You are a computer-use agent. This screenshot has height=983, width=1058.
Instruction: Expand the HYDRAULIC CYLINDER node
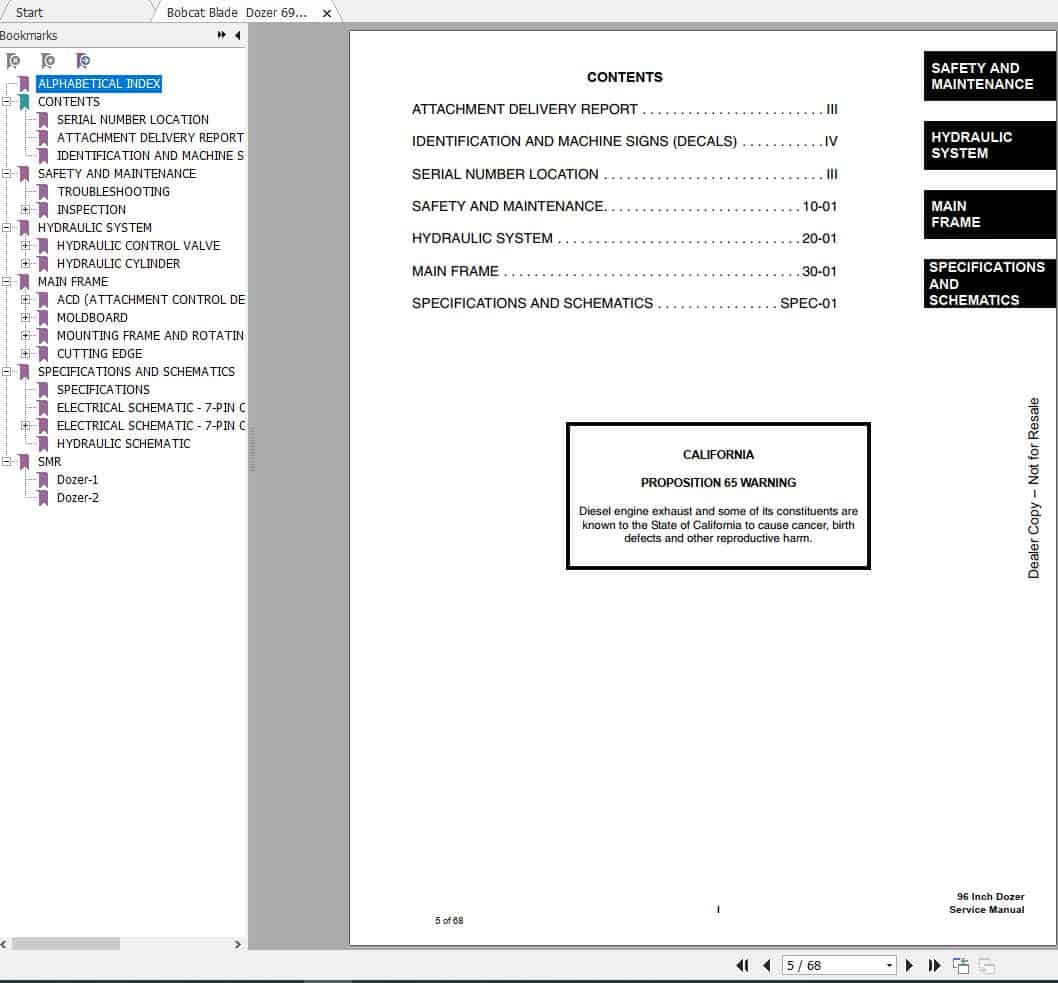26,264
